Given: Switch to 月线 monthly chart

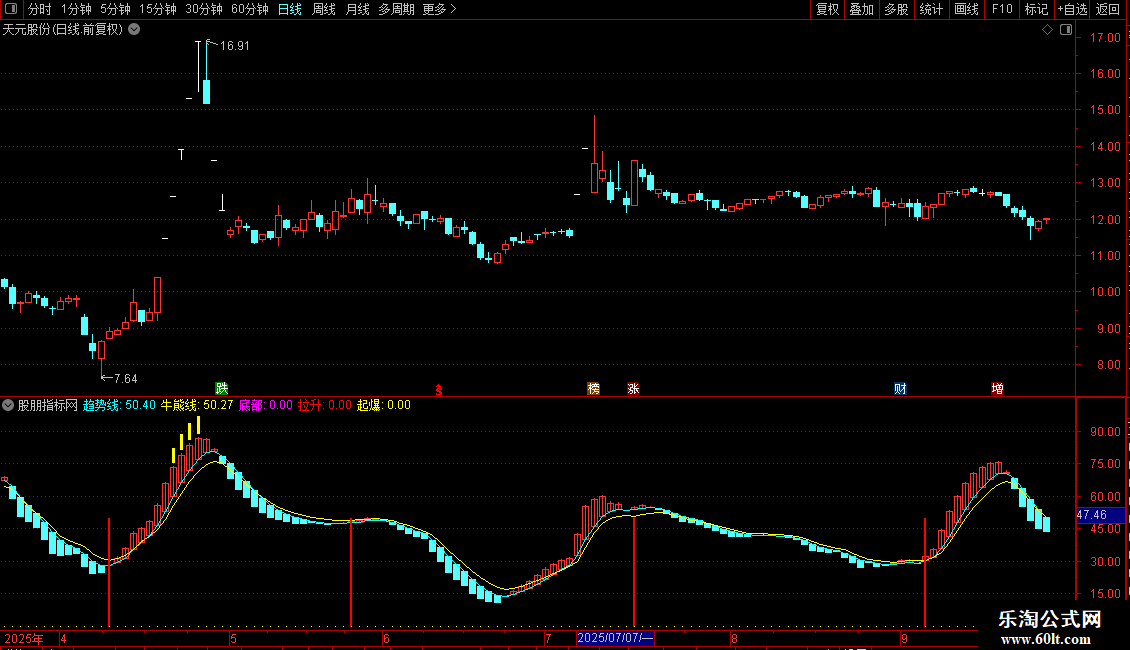Looking at the screenshot, I should coord(357,9).
